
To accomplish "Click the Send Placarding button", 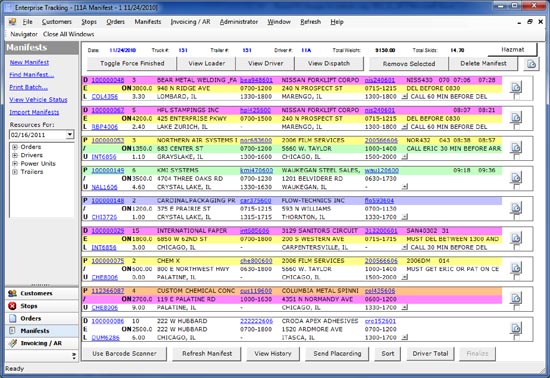I will (x=337, y=354).
